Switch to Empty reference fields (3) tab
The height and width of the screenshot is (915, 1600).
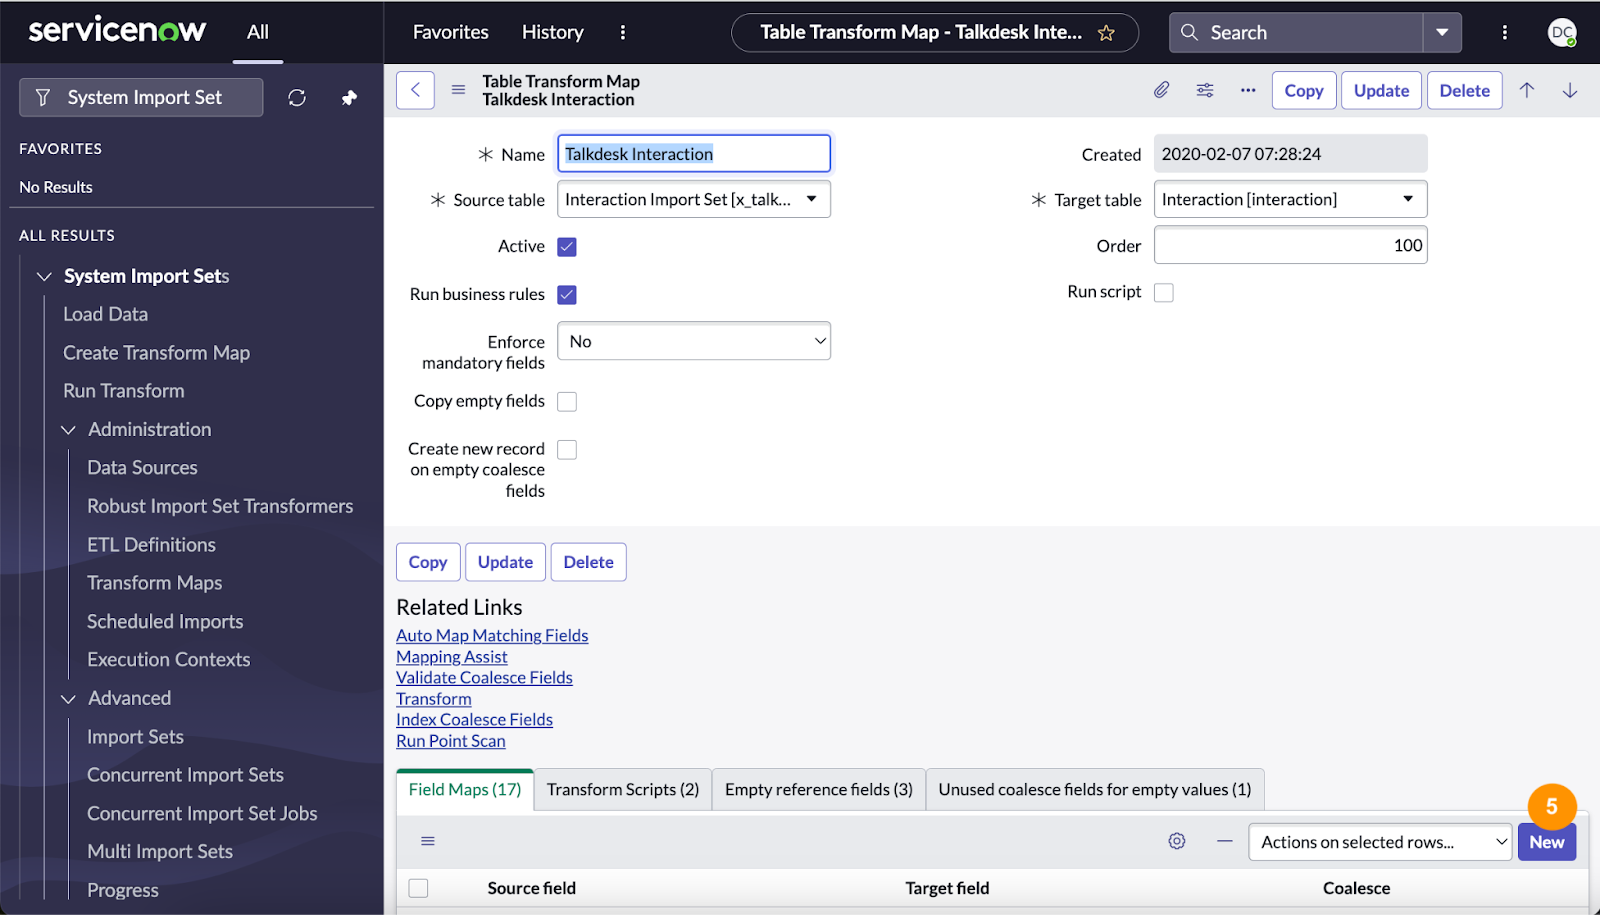tap(819, 789)
